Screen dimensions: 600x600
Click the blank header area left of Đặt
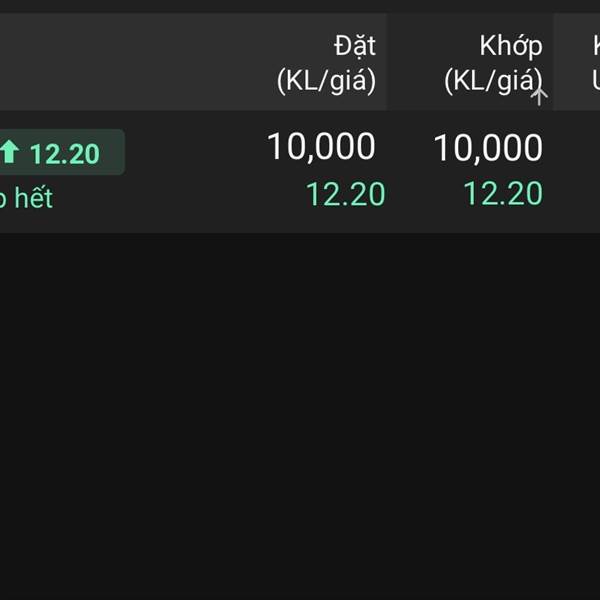pyautogui.click(x=134, y=62)
